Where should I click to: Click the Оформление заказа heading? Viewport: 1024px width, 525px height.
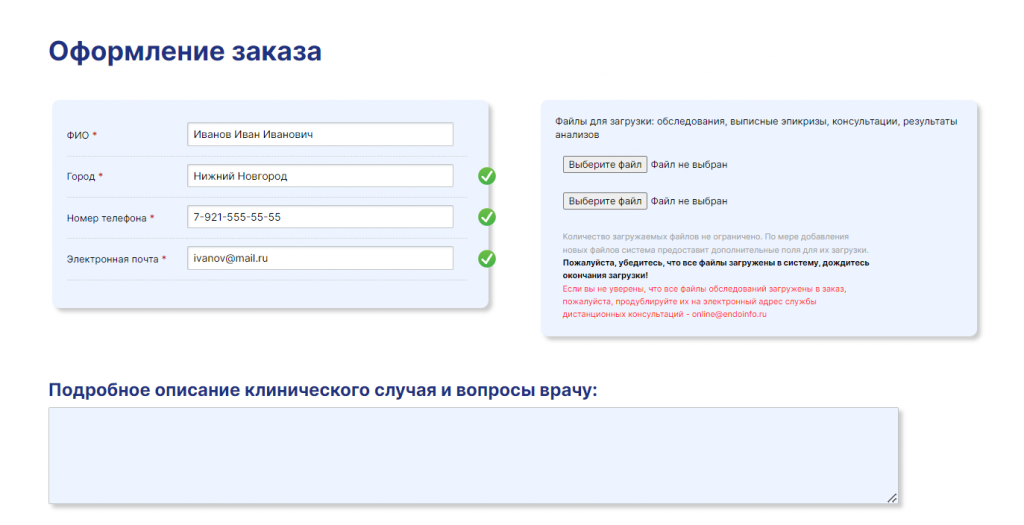pos(185,52)
